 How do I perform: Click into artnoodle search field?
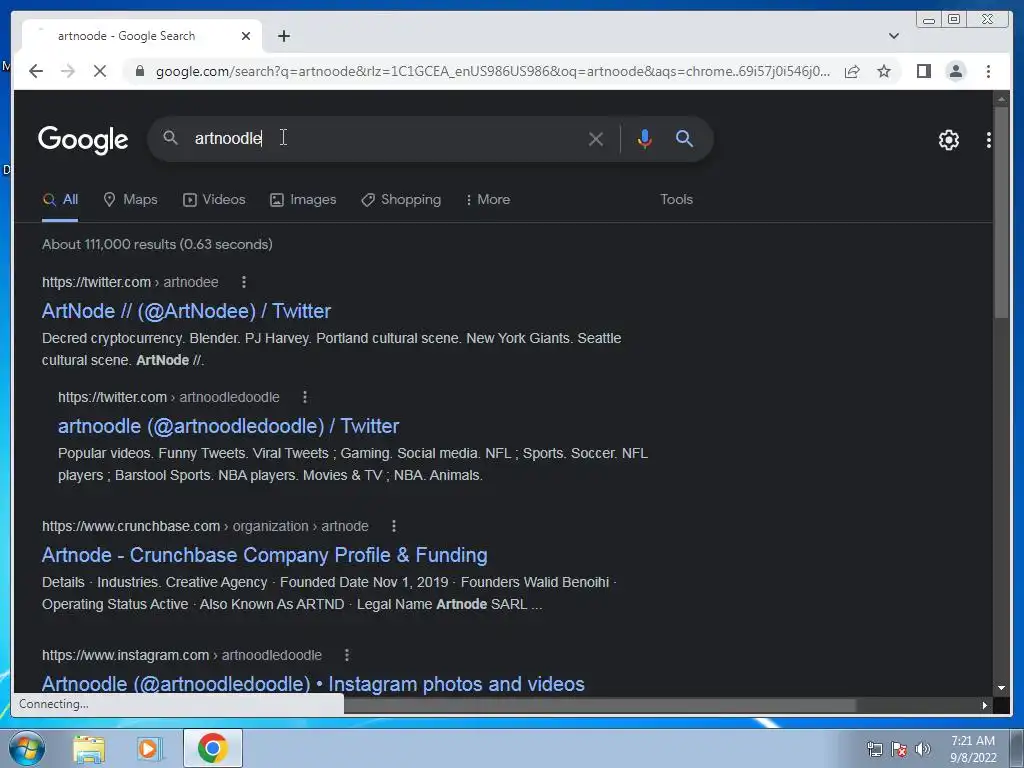point(385,138)
